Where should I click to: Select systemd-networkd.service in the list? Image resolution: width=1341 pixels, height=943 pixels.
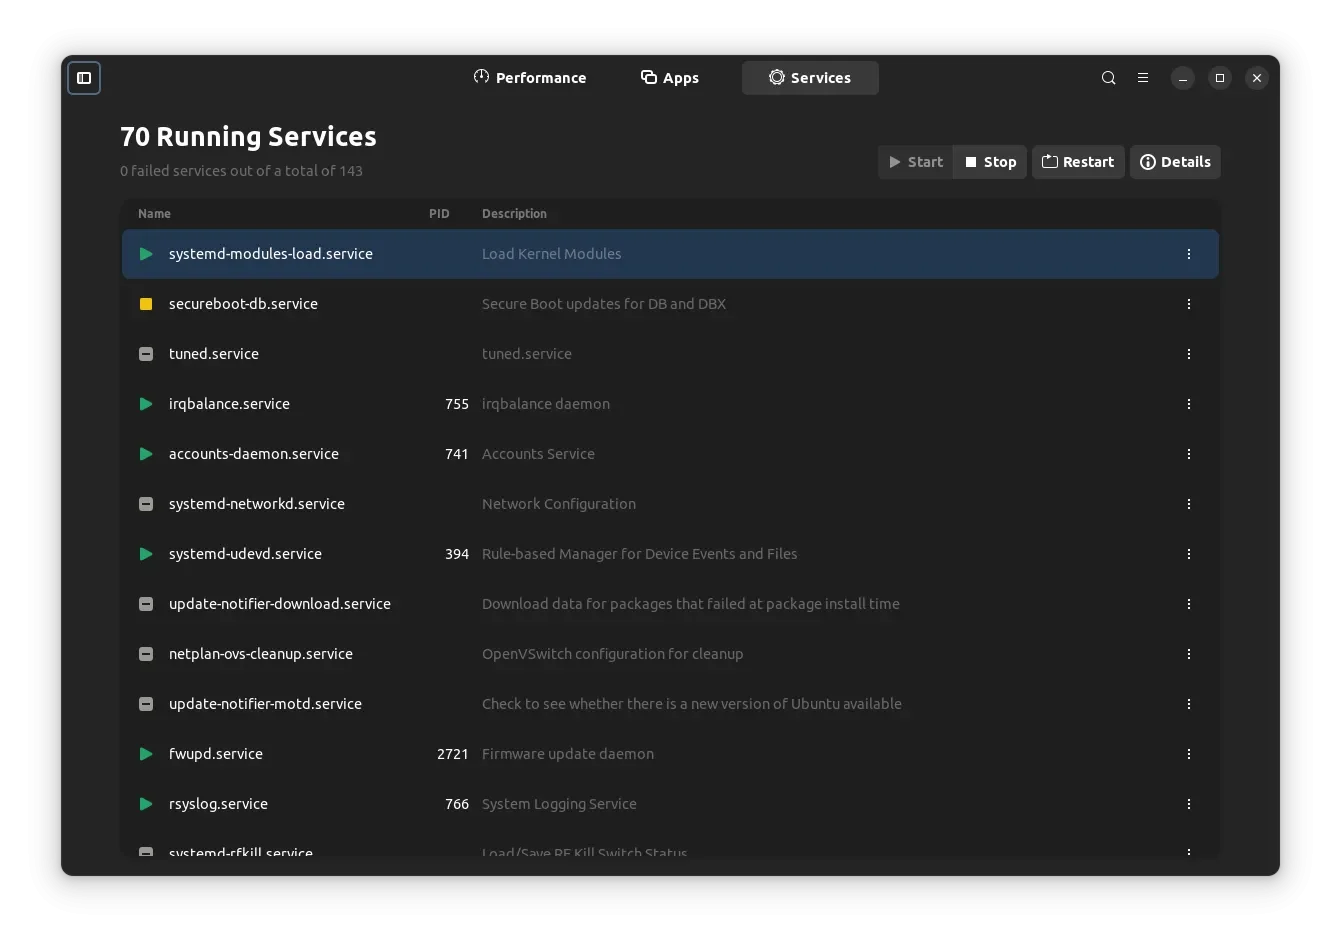257,504
